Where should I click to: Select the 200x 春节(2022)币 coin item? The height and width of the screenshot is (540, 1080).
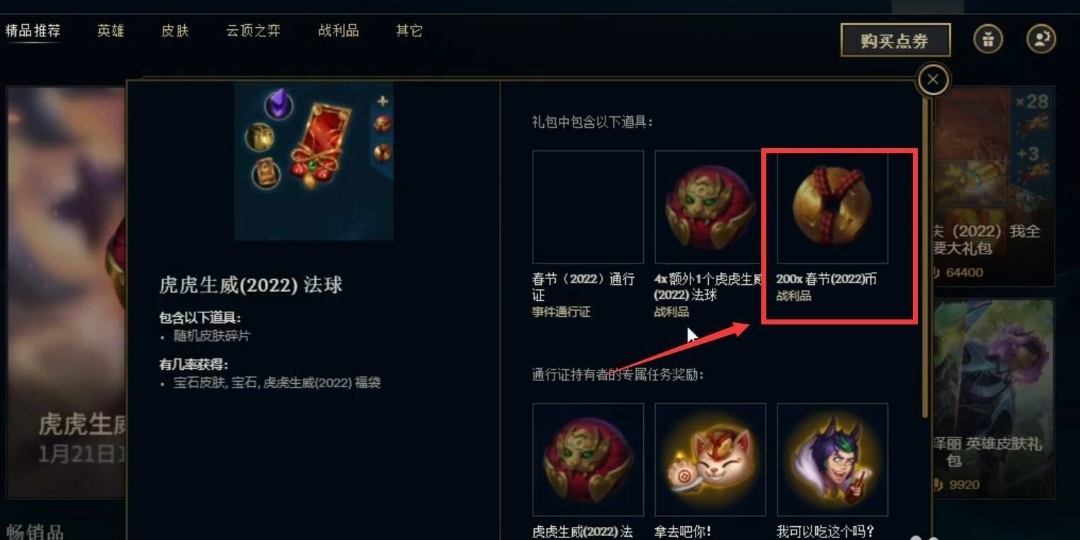tap(832, 207)
